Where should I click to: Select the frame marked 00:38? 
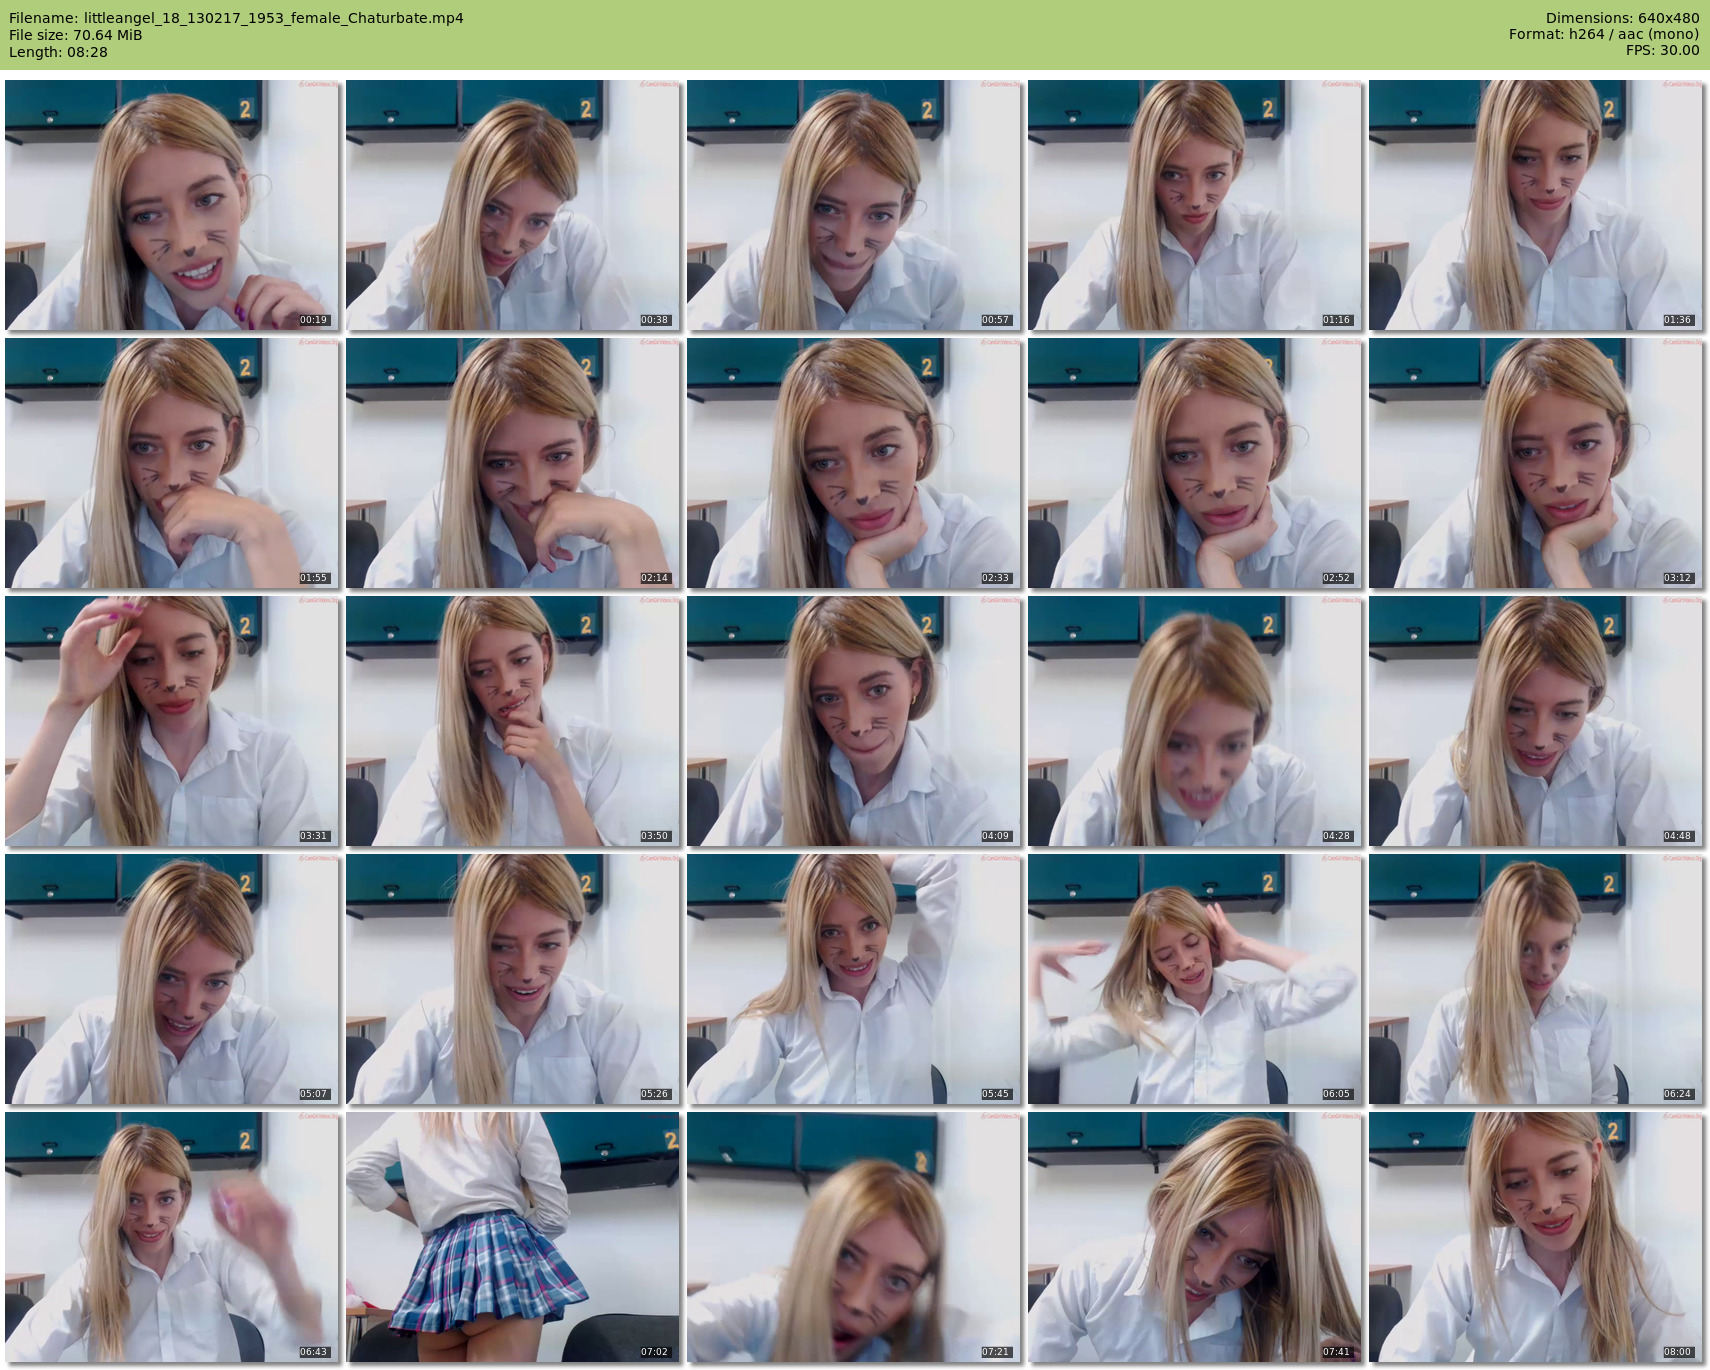[x=512, y=205]
